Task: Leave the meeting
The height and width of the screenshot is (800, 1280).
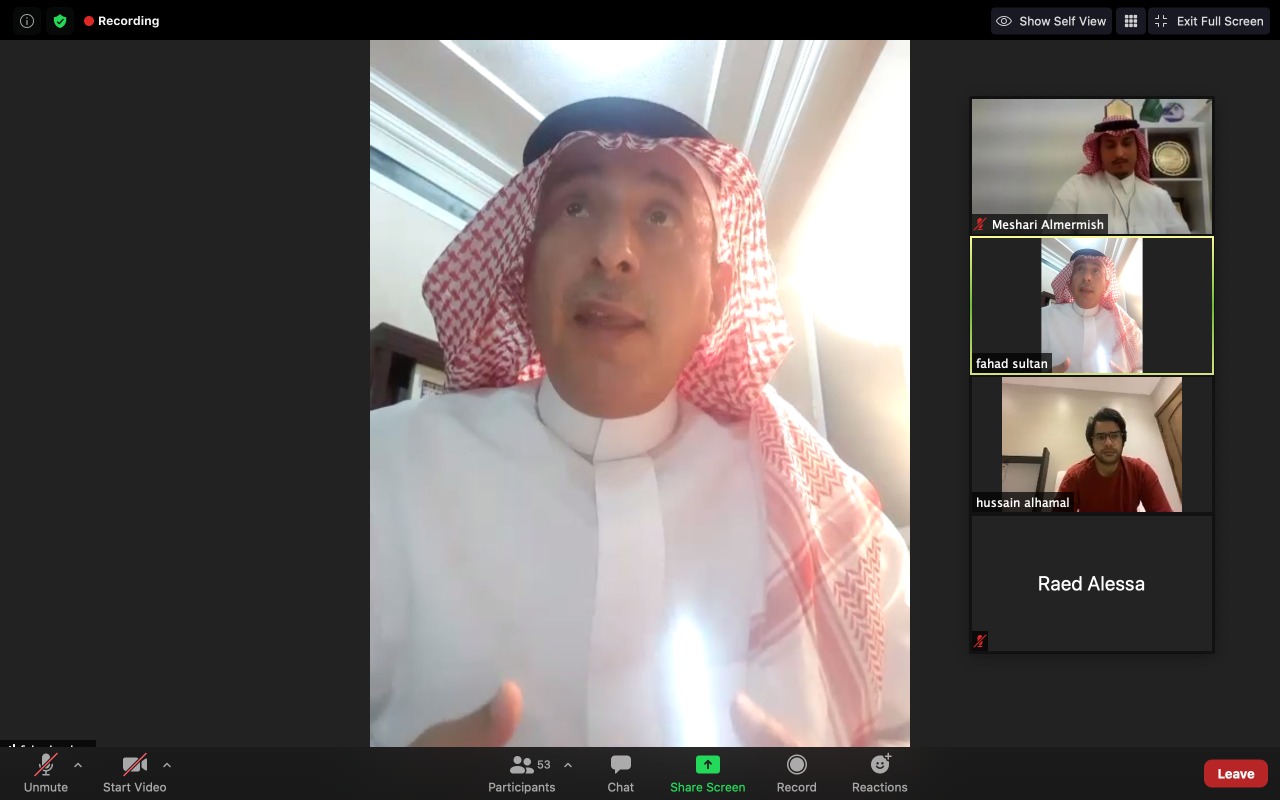Action: pyautogui.click(x=1235, y=773)
